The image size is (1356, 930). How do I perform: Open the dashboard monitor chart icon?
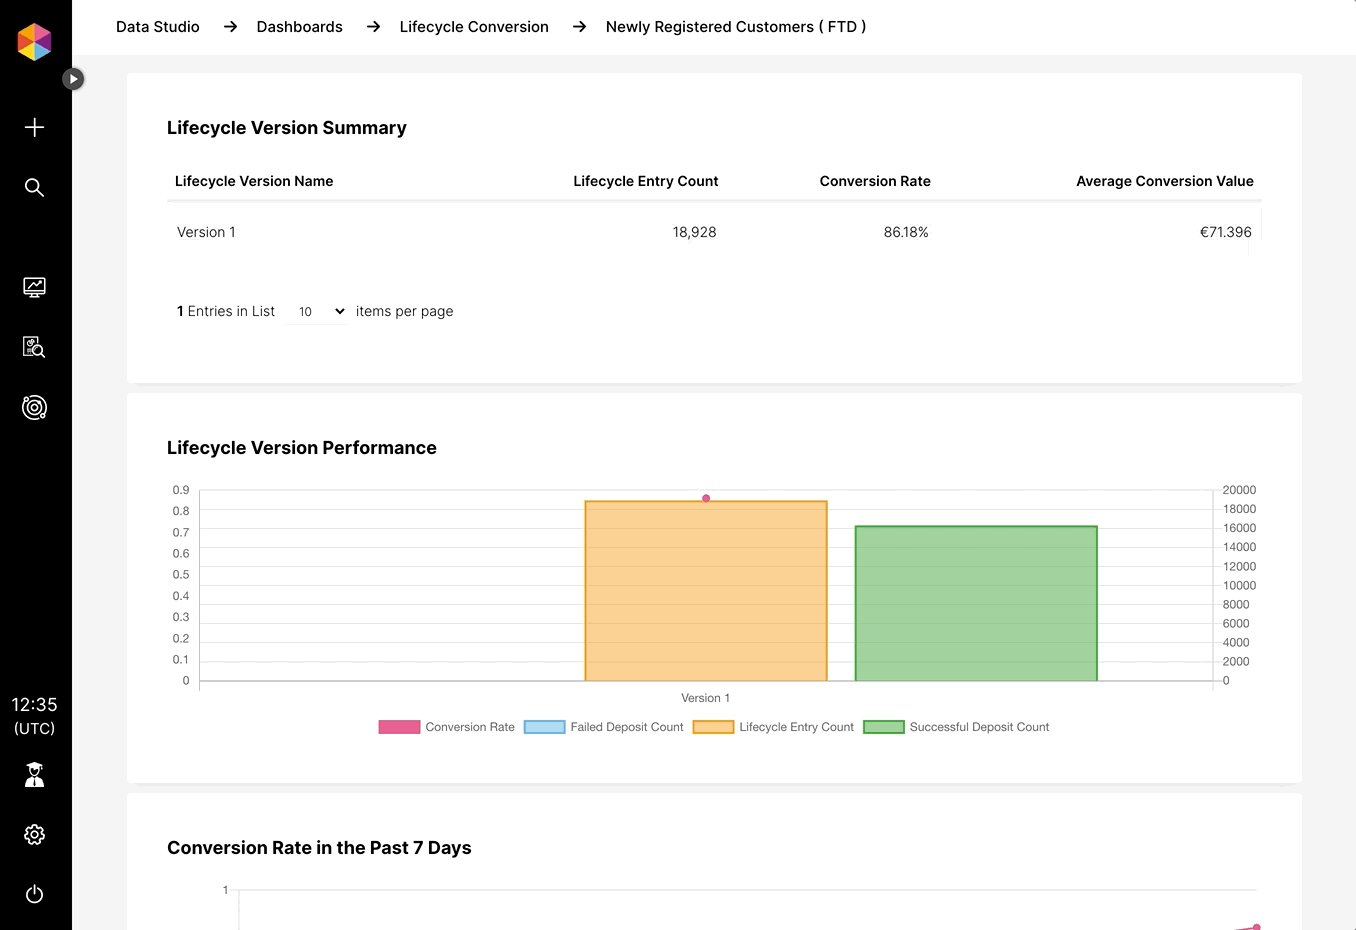(34, 287)
